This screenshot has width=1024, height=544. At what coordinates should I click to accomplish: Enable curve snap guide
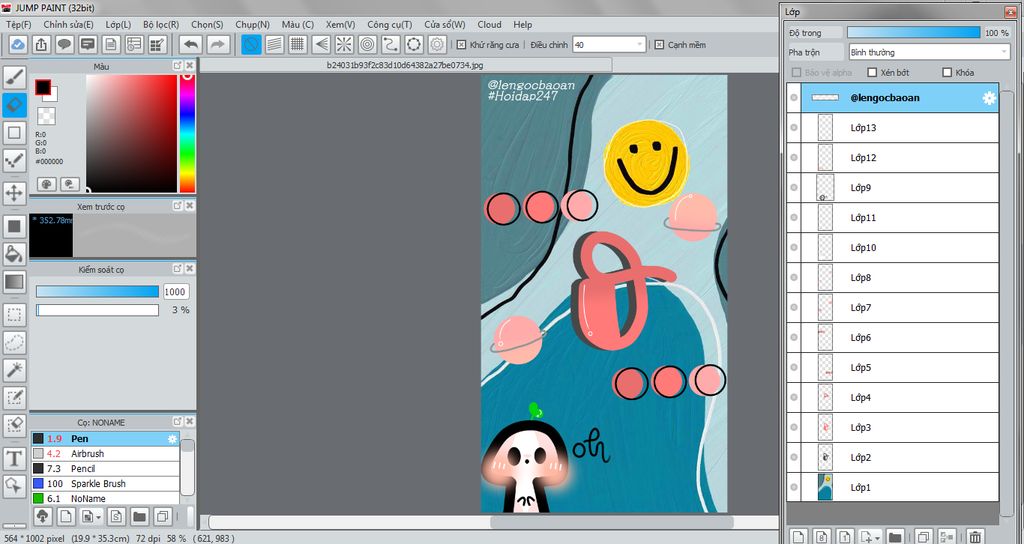point(391,44)
